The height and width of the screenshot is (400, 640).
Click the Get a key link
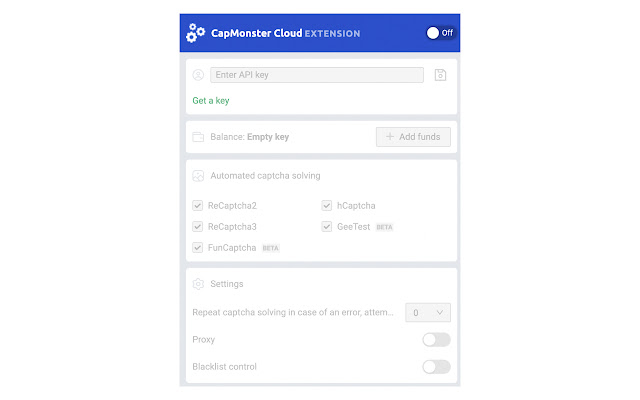click(210, 101)
